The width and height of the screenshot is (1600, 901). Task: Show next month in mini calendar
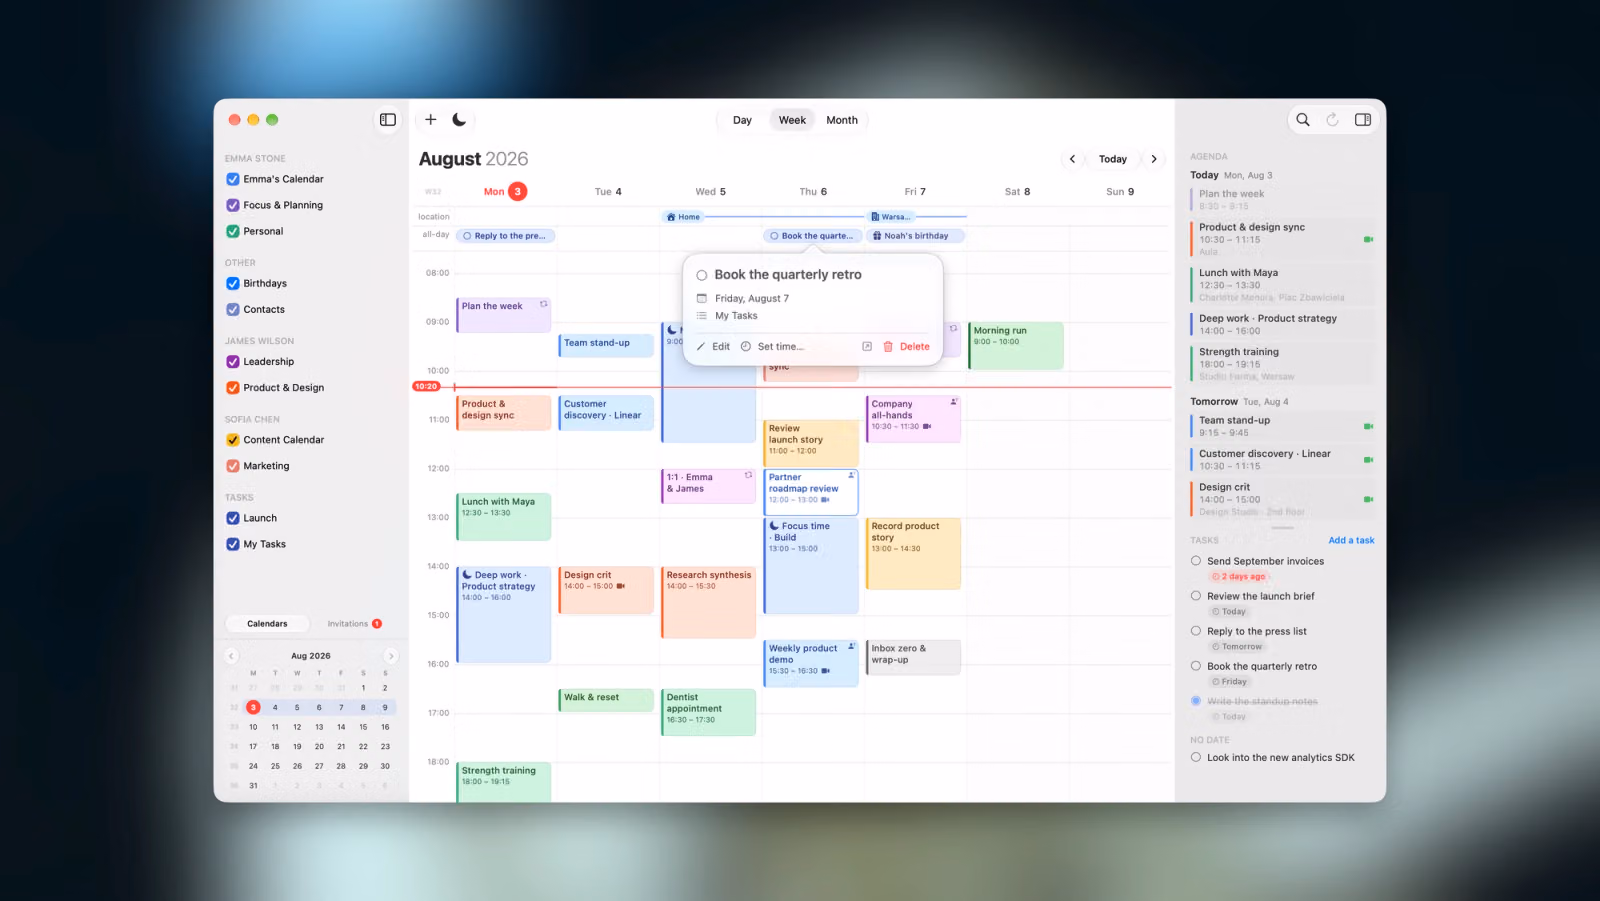(391, 656)
